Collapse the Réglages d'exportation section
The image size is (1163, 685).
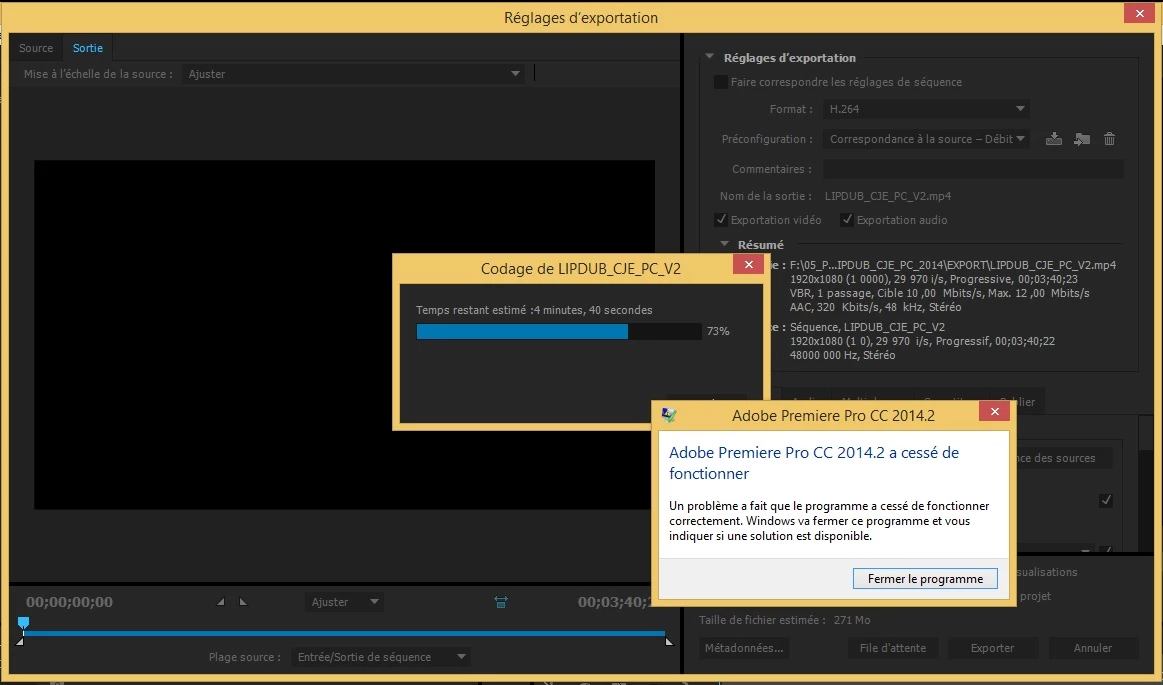pos(709,56)
